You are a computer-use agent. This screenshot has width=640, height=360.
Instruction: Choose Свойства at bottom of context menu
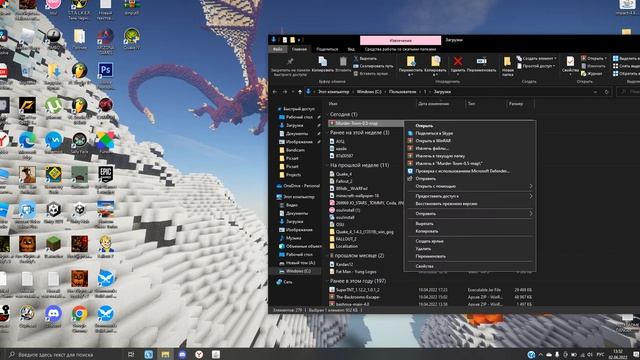coord(469,266)
